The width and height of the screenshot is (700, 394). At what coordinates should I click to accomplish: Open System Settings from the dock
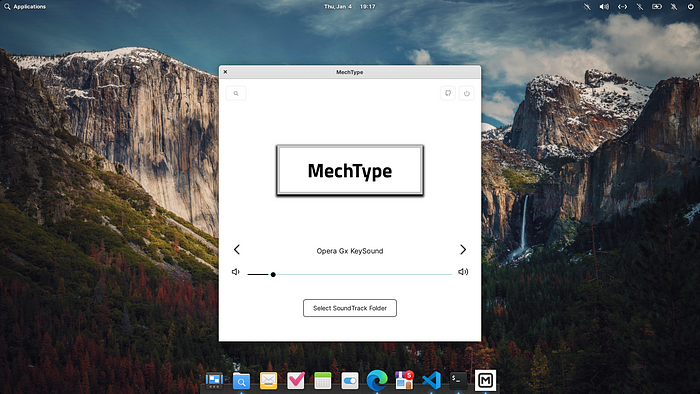pyautogui.click(x=350, y=381)
